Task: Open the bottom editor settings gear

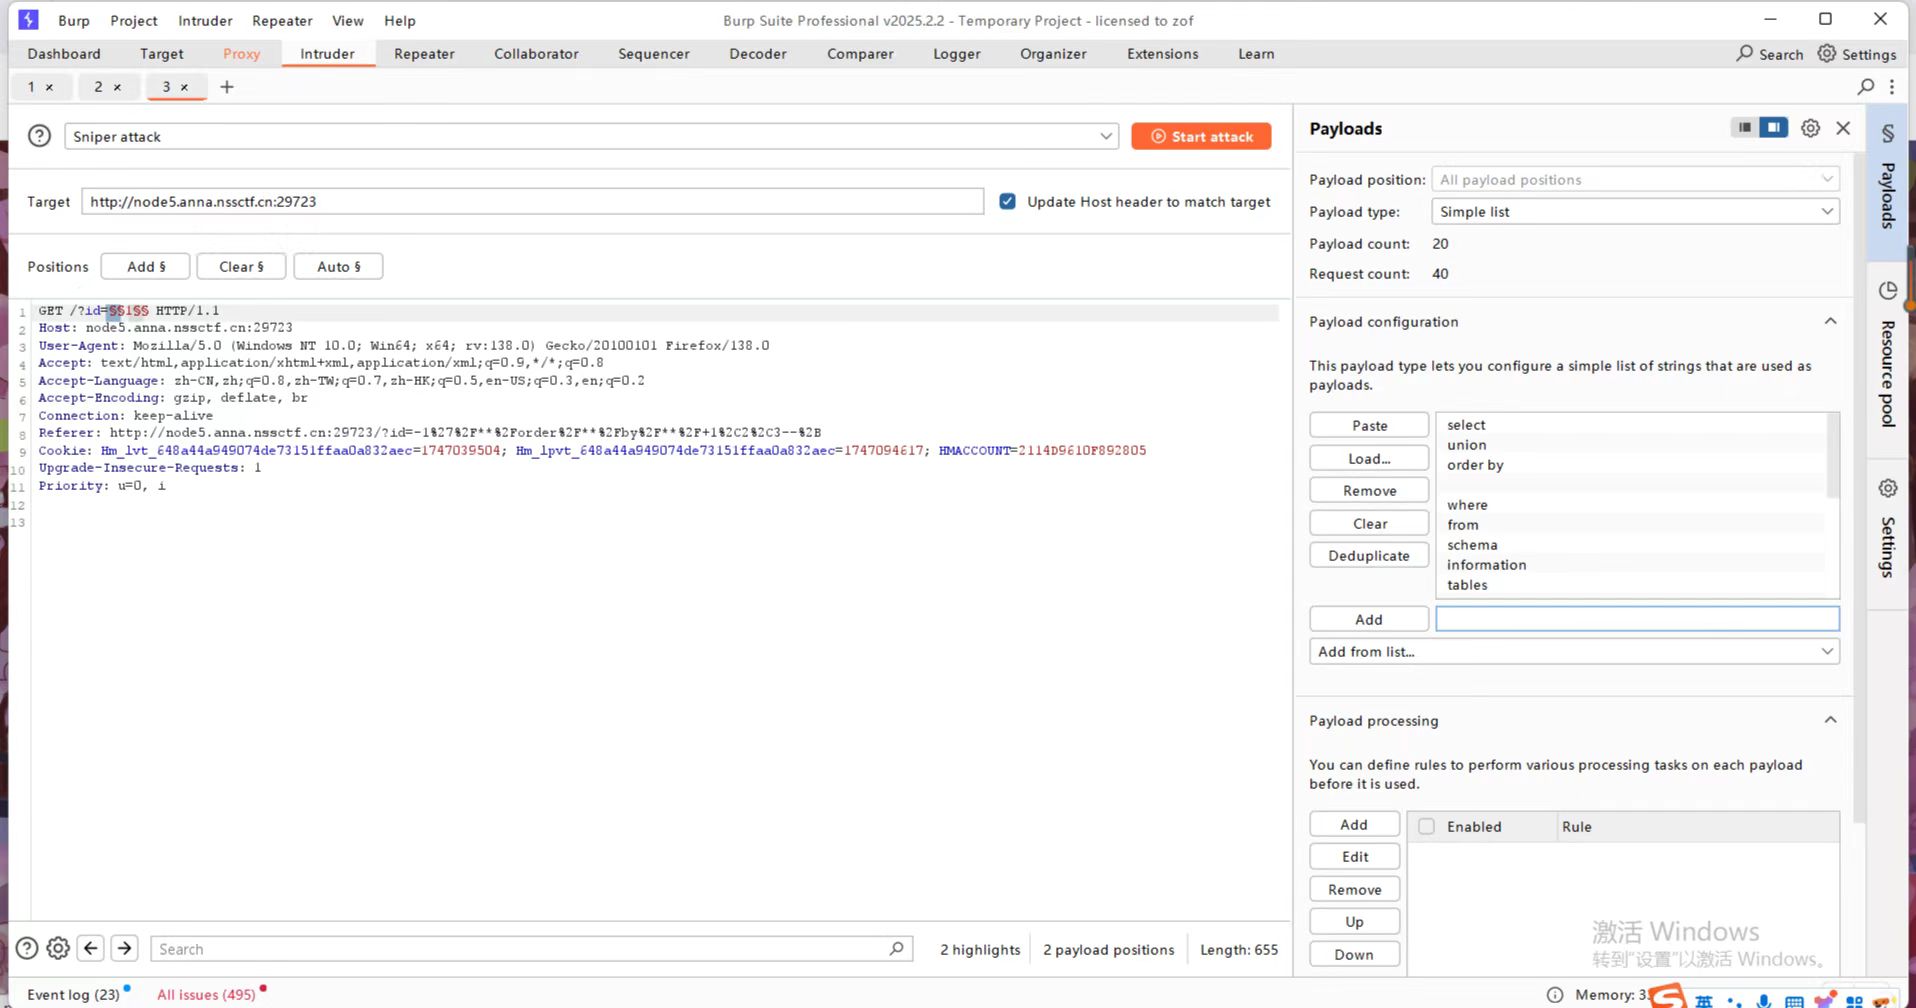Action: 58,948
